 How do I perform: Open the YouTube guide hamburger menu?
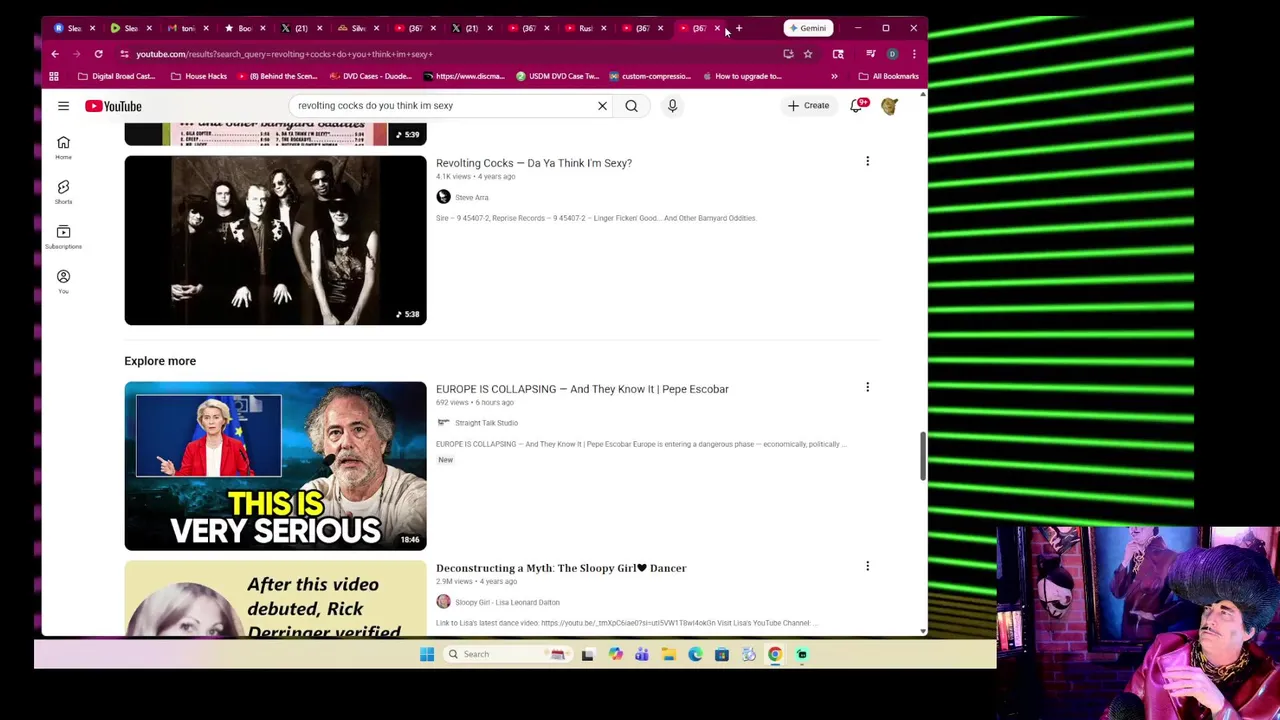(x=63, y=105)
